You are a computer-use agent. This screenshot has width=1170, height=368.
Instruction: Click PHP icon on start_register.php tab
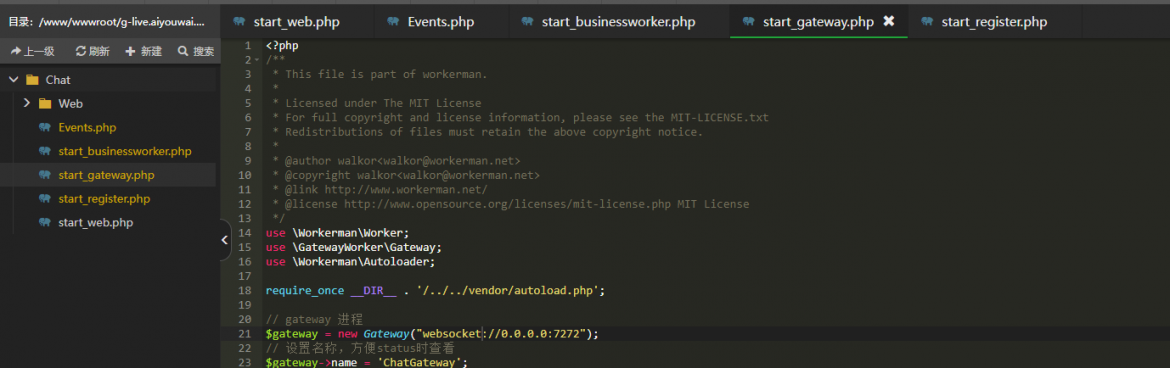927,22
